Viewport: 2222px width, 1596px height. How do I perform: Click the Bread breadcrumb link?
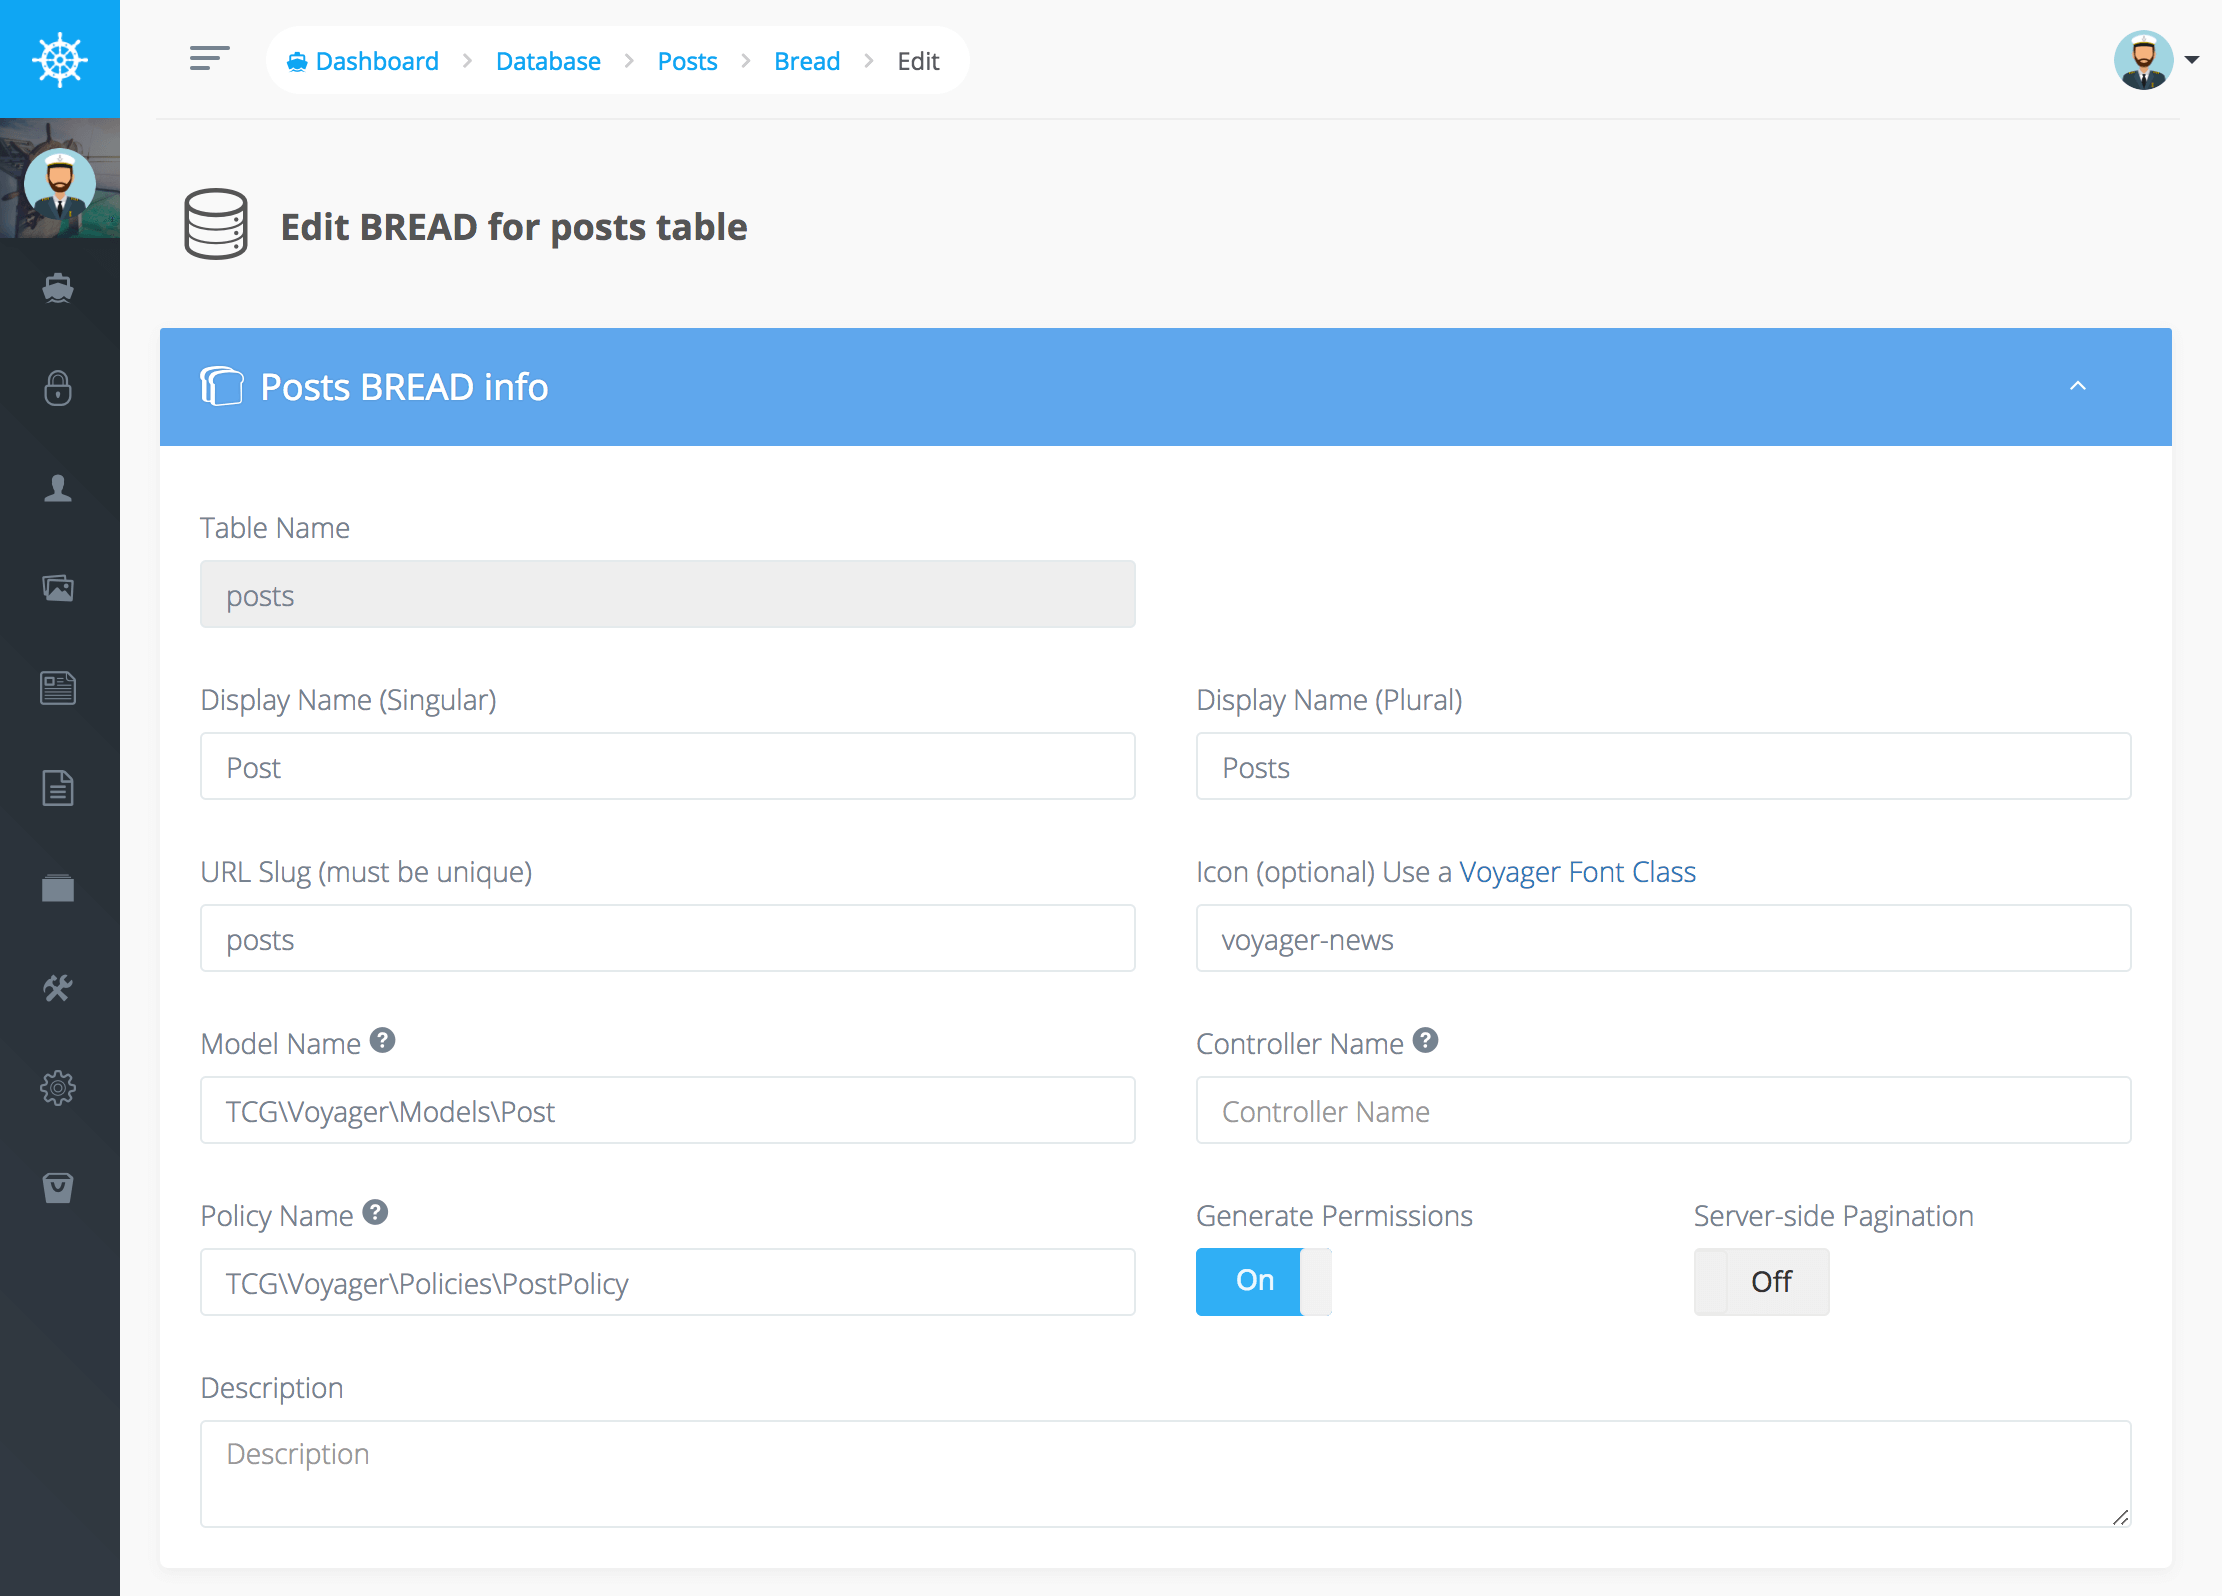tap(806, 61)
